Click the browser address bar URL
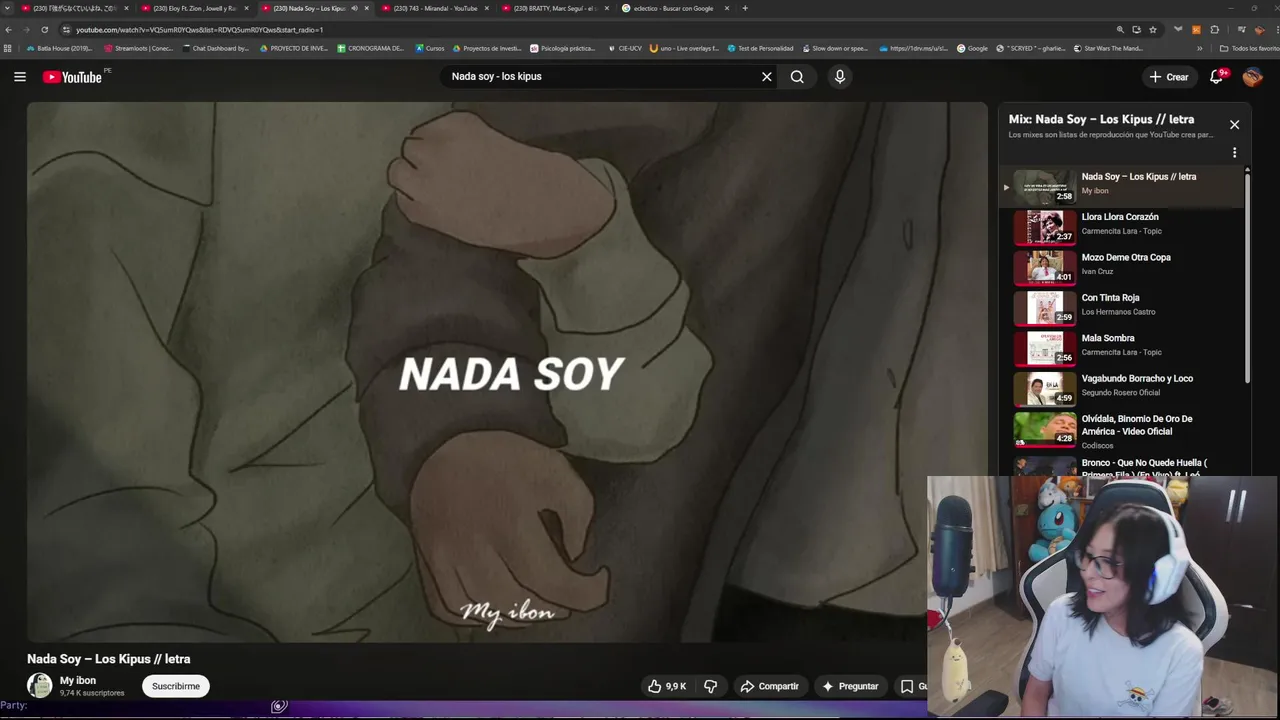The height and width of the screenshot is (720, 1280). pos(200,30)
